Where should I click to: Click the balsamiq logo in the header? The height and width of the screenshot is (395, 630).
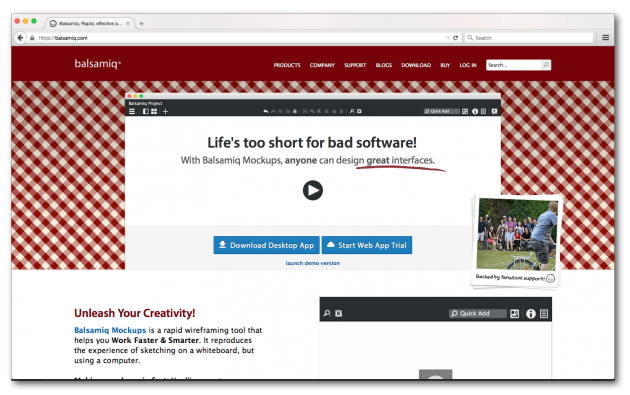tap(98, 64)
